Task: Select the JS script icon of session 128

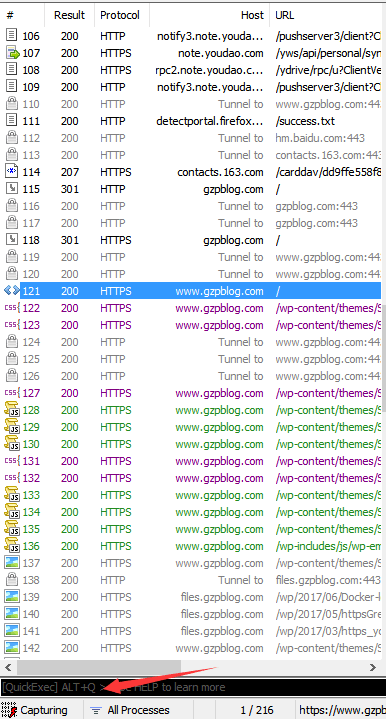Action: coord(11,409)
